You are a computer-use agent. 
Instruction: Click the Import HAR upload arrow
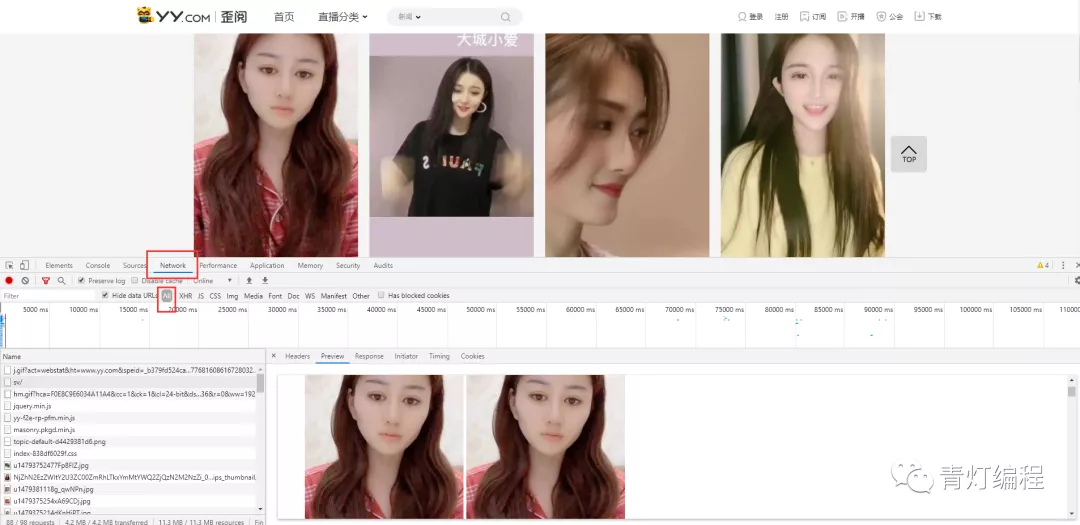249,280
